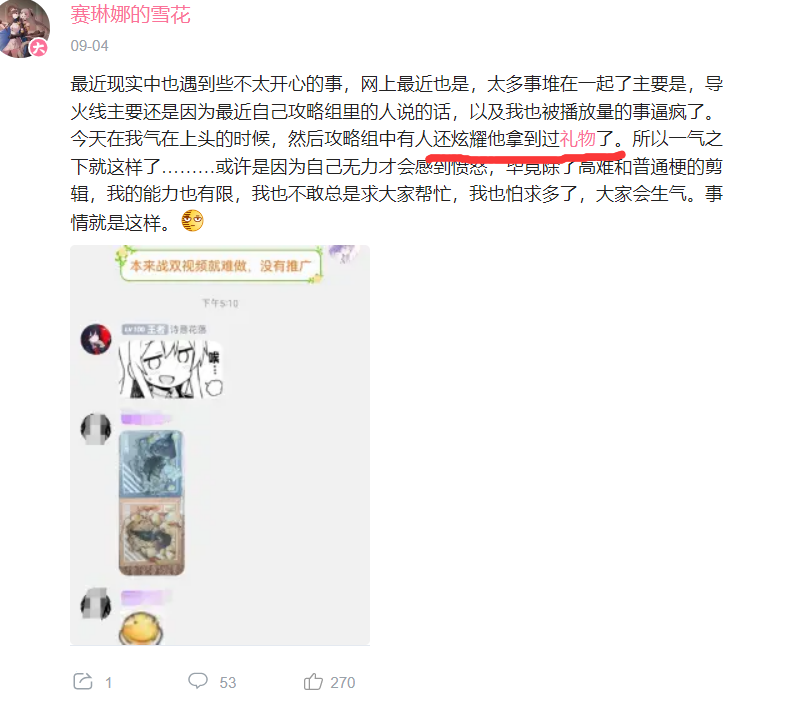Click the pink 礼物 keyword link
Viewport: 791px width, 701px height.
click(x=578, y=139)
